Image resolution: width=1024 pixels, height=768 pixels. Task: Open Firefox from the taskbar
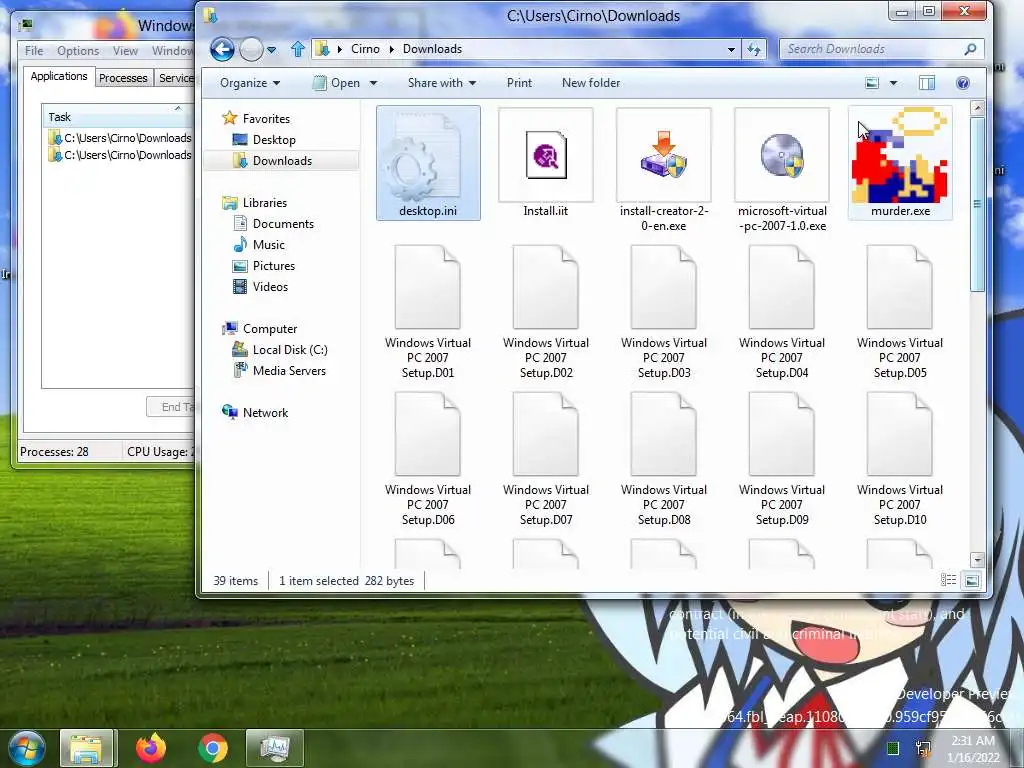tap(151, 748)
